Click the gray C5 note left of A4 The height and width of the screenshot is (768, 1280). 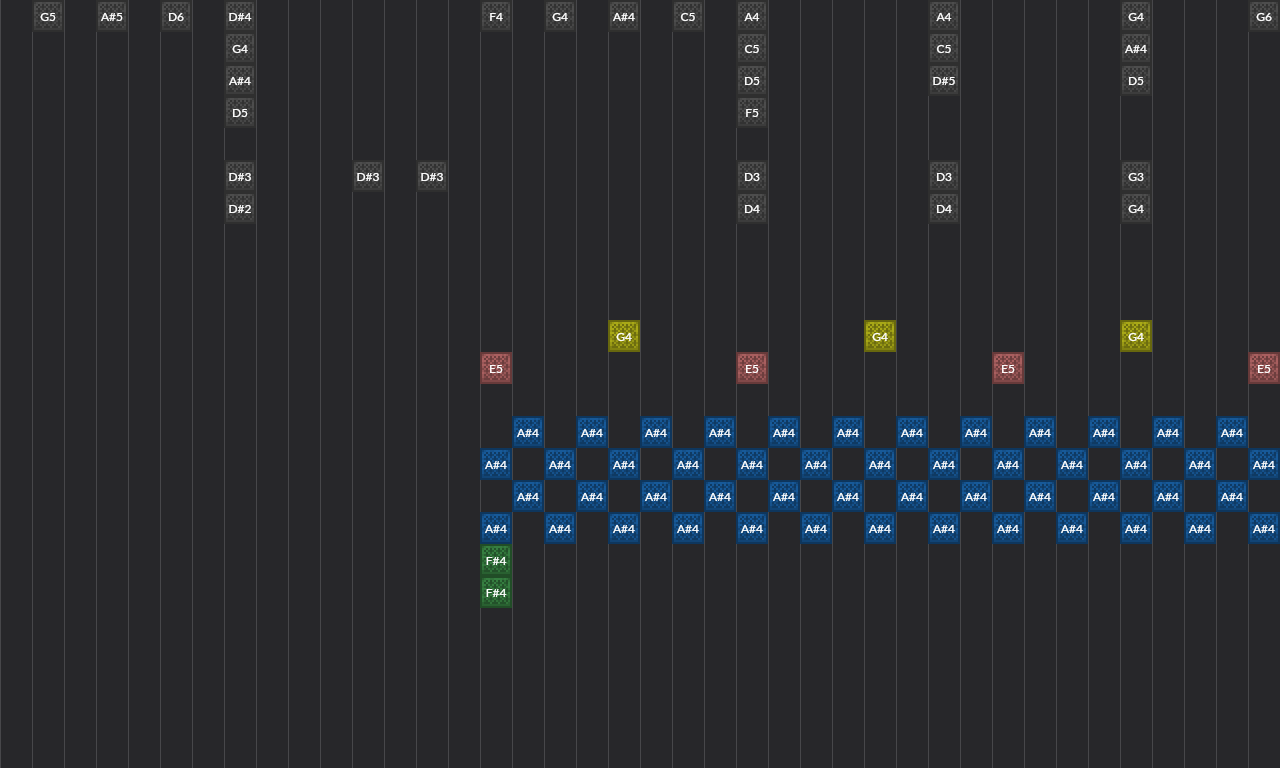[688, 17]
